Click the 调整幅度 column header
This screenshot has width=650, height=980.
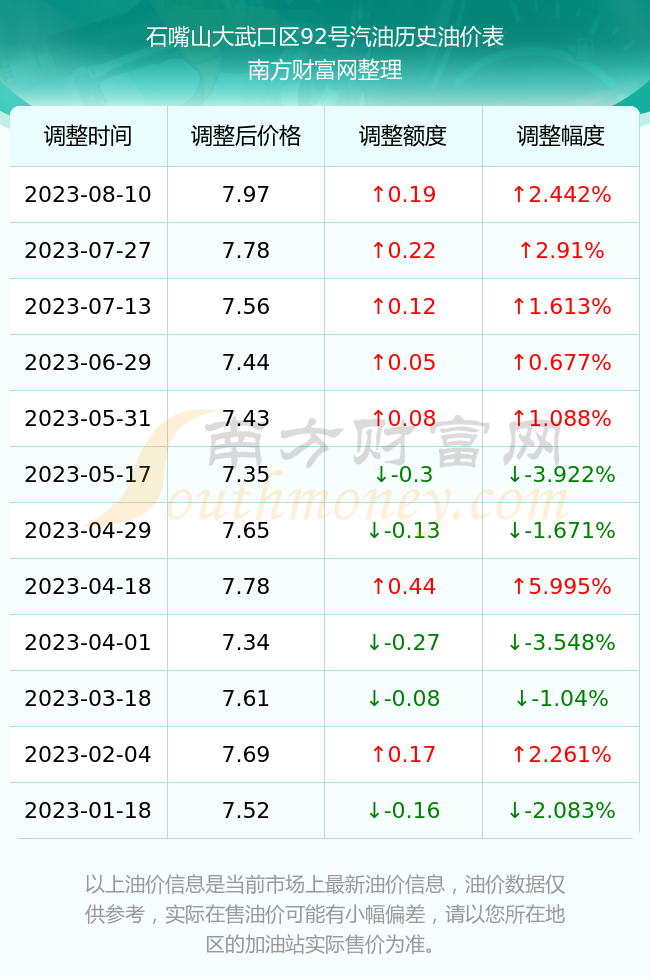[561, 136]
